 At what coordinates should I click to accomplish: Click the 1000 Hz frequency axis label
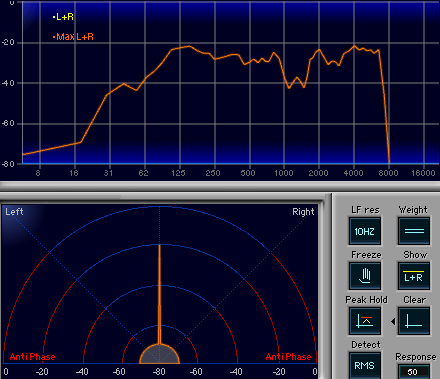[284, 173]
